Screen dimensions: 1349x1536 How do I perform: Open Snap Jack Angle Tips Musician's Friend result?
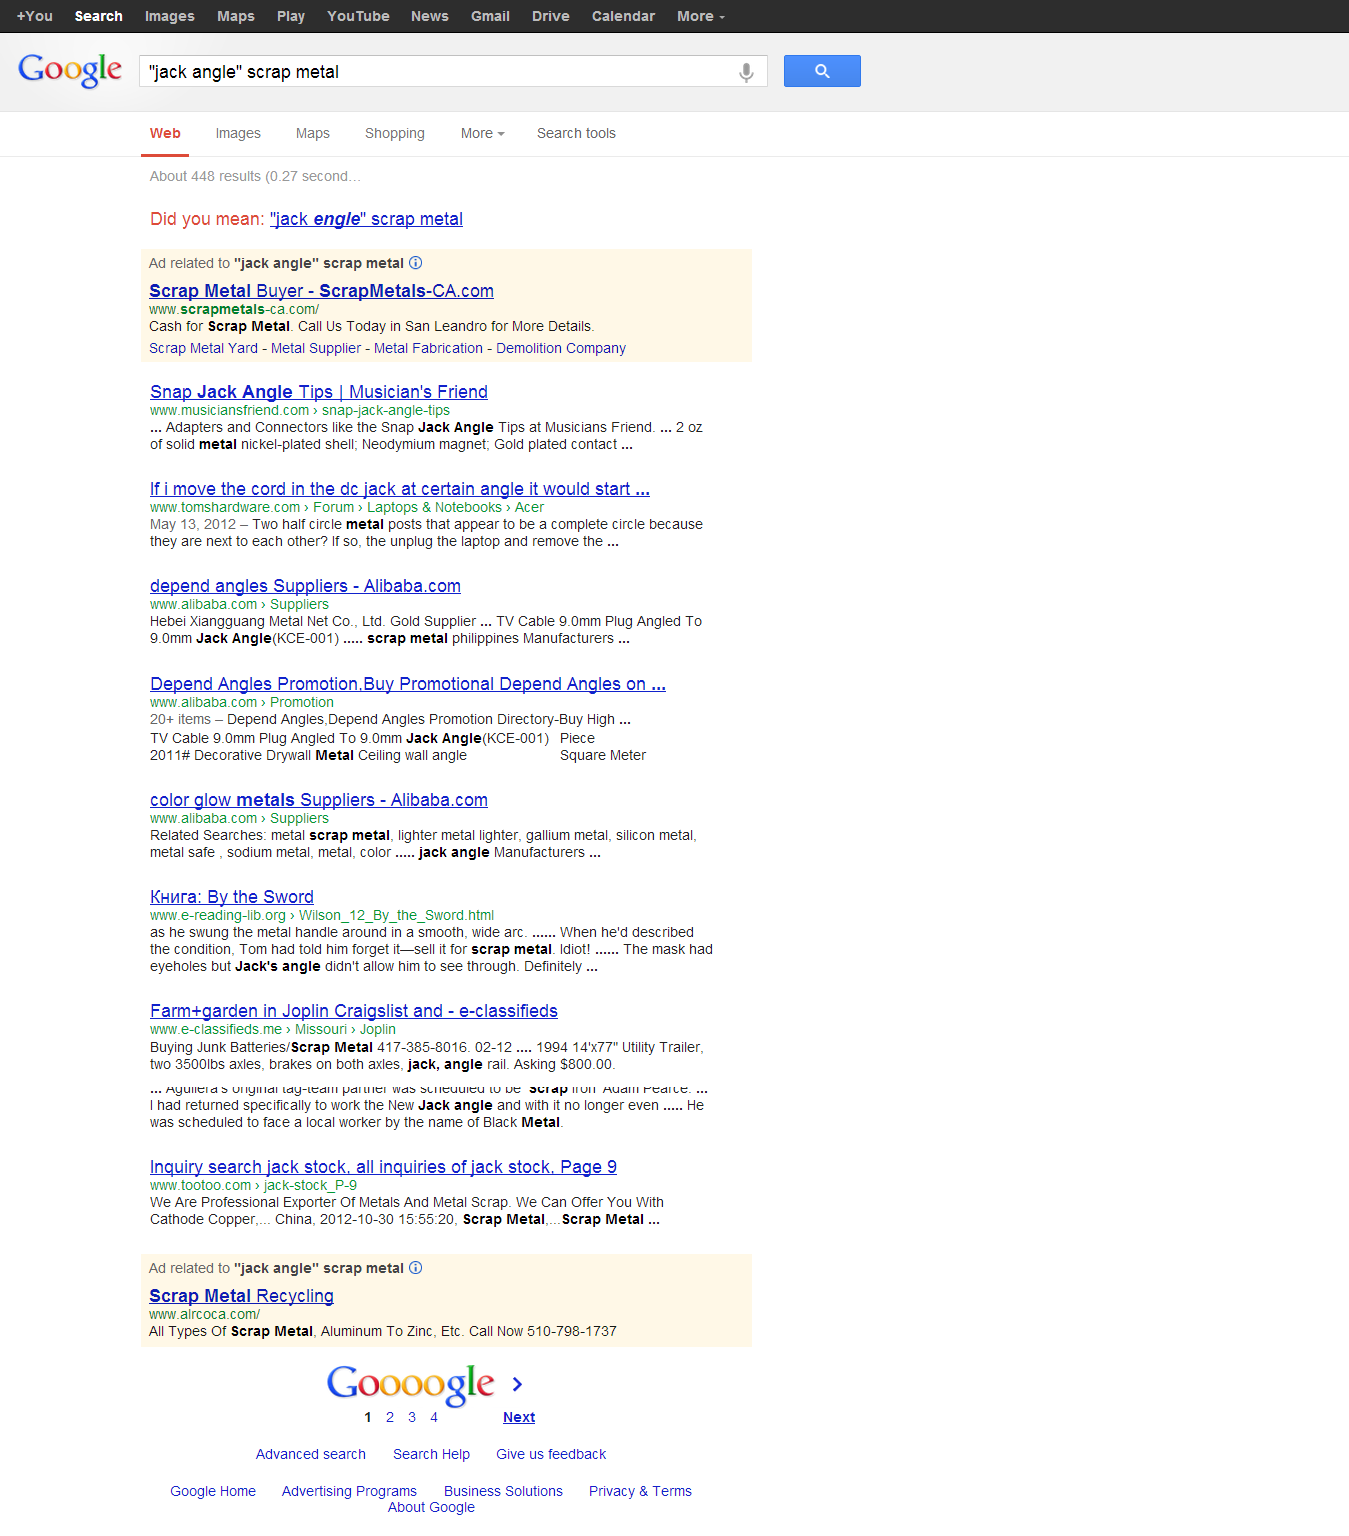tap(319, 392)
